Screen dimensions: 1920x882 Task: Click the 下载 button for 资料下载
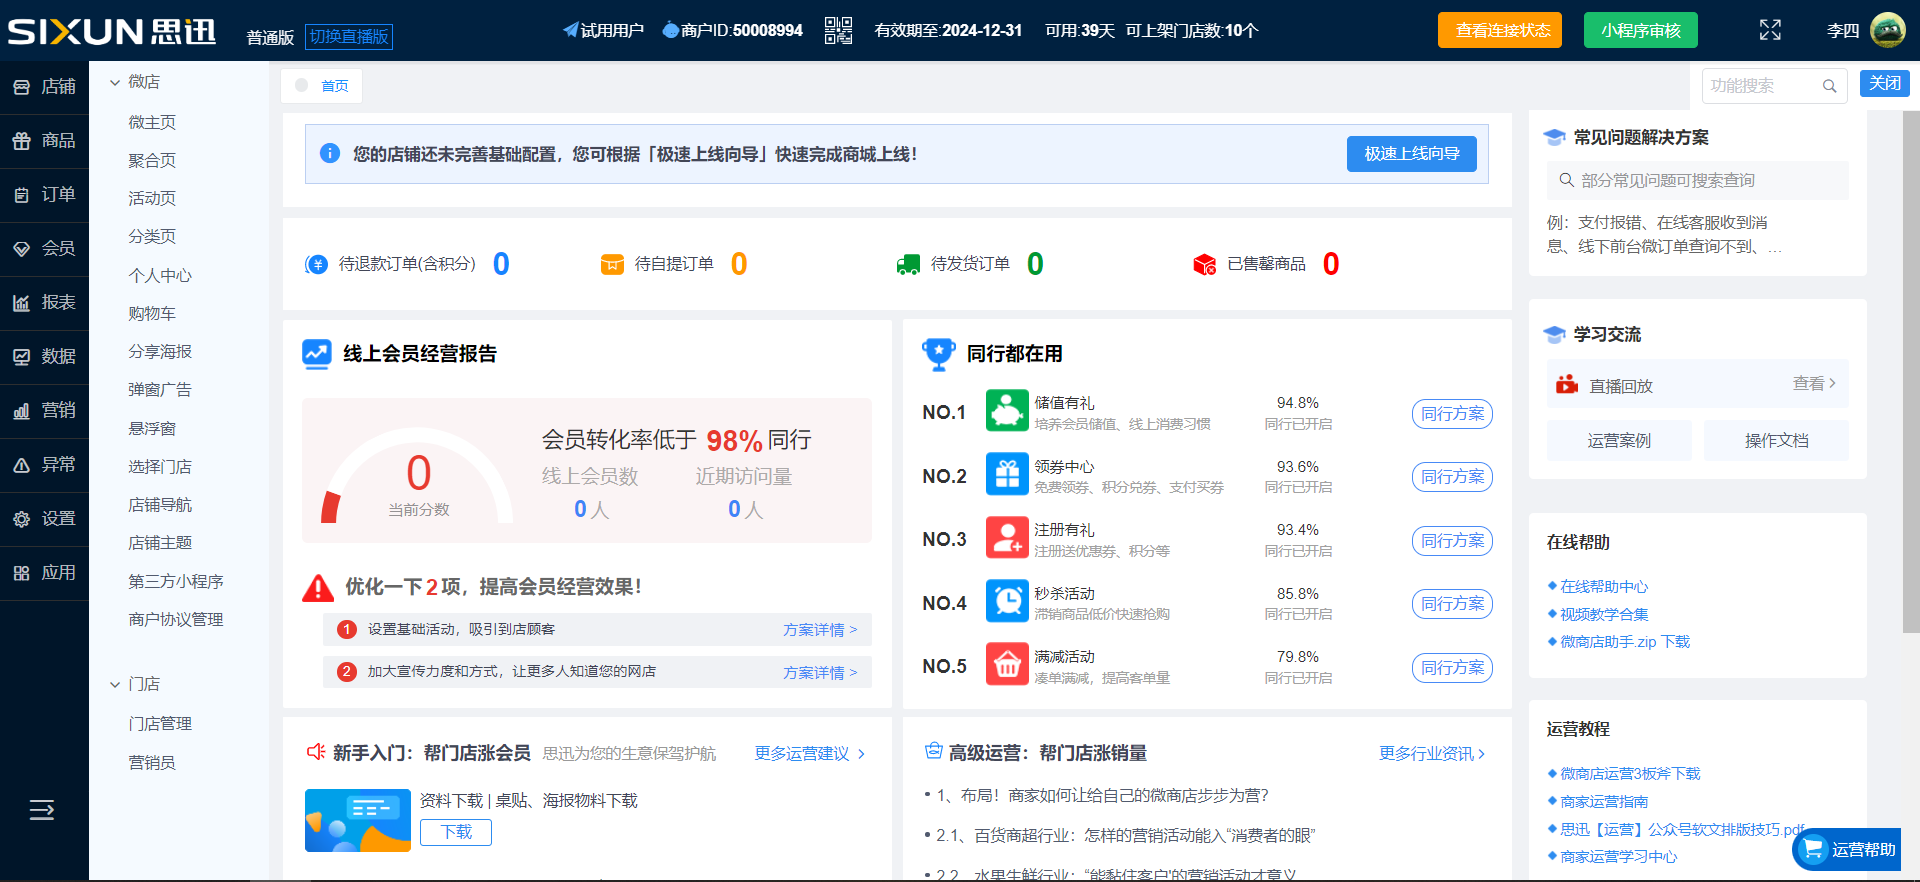456,833
